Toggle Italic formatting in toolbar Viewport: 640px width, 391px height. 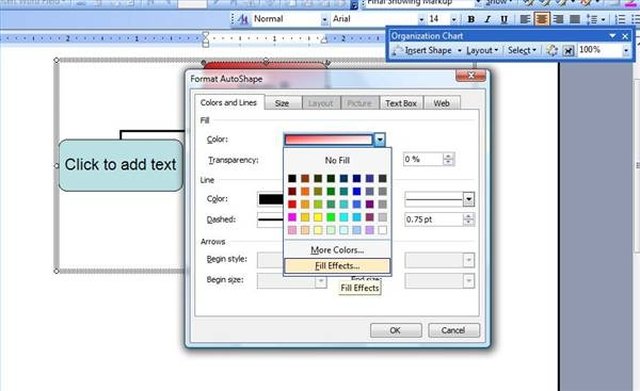click(x=487, y=19)
